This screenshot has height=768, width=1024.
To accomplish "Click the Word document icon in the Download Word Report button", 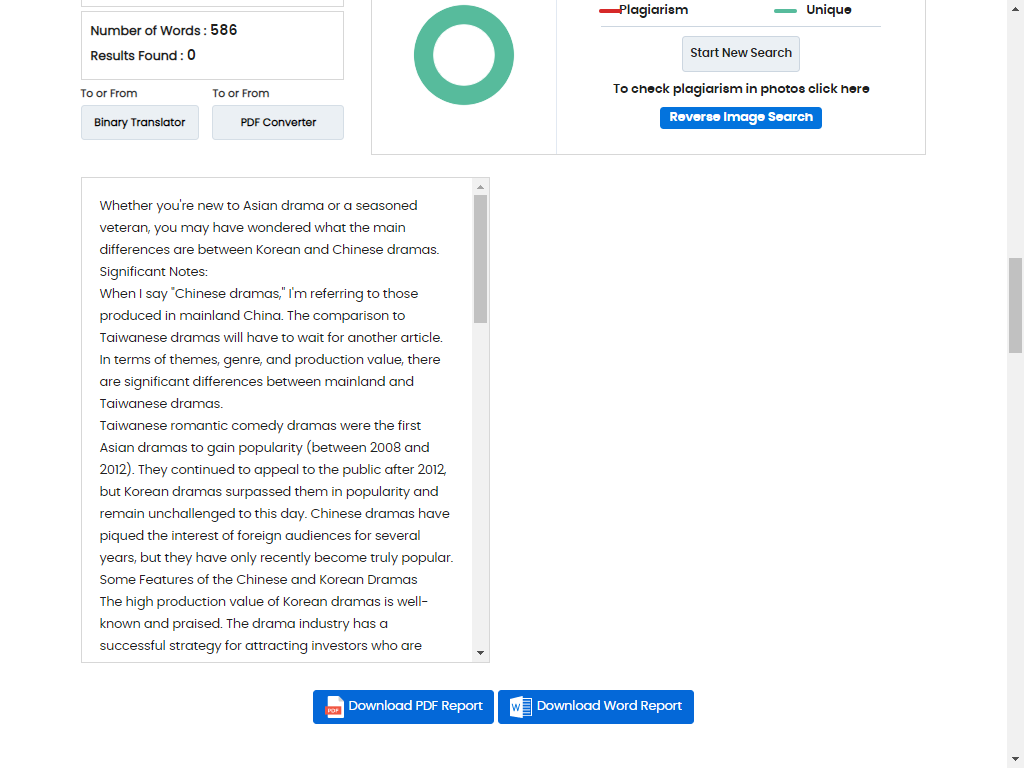I will coord(520,707).
